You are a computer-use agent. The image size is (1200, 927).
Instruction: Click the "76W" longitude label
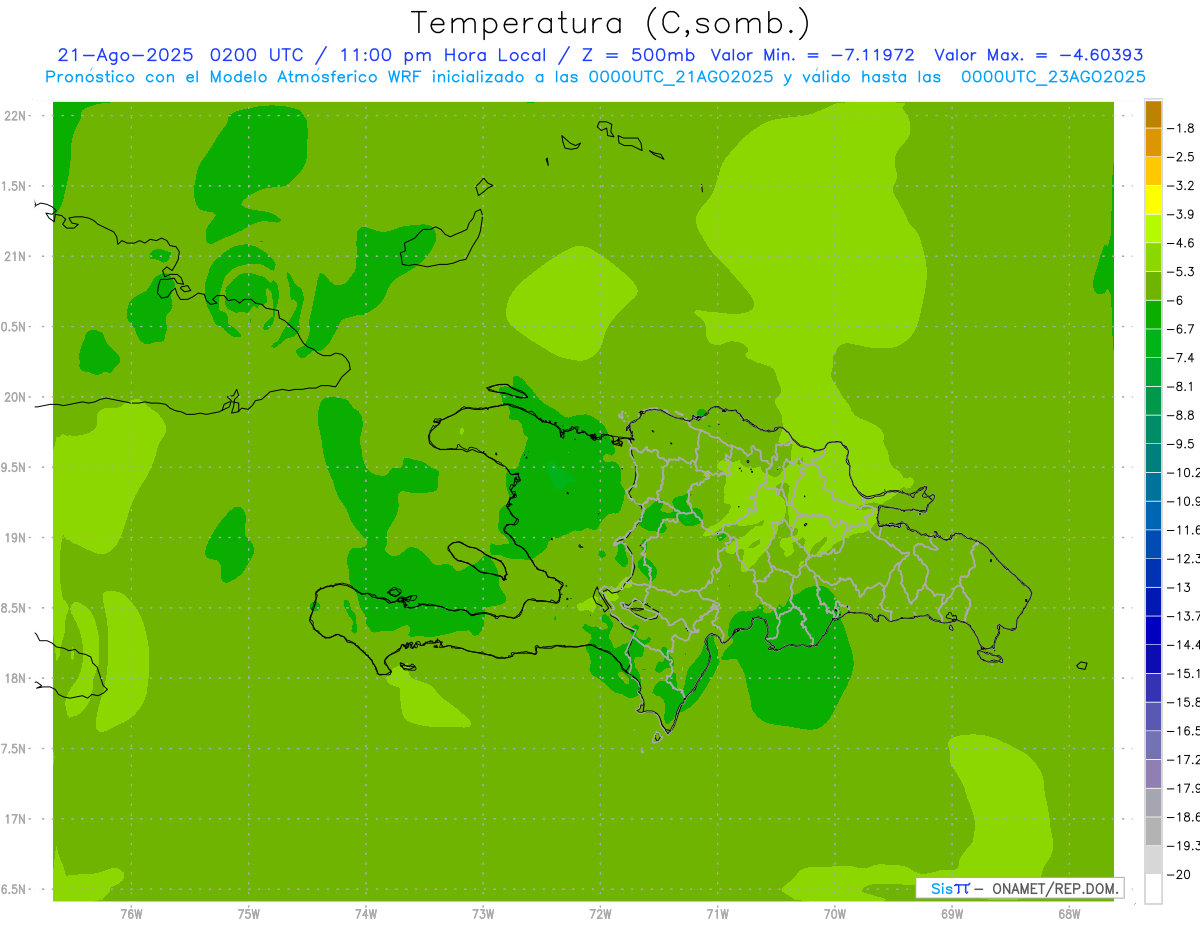(x=131, y=913)
